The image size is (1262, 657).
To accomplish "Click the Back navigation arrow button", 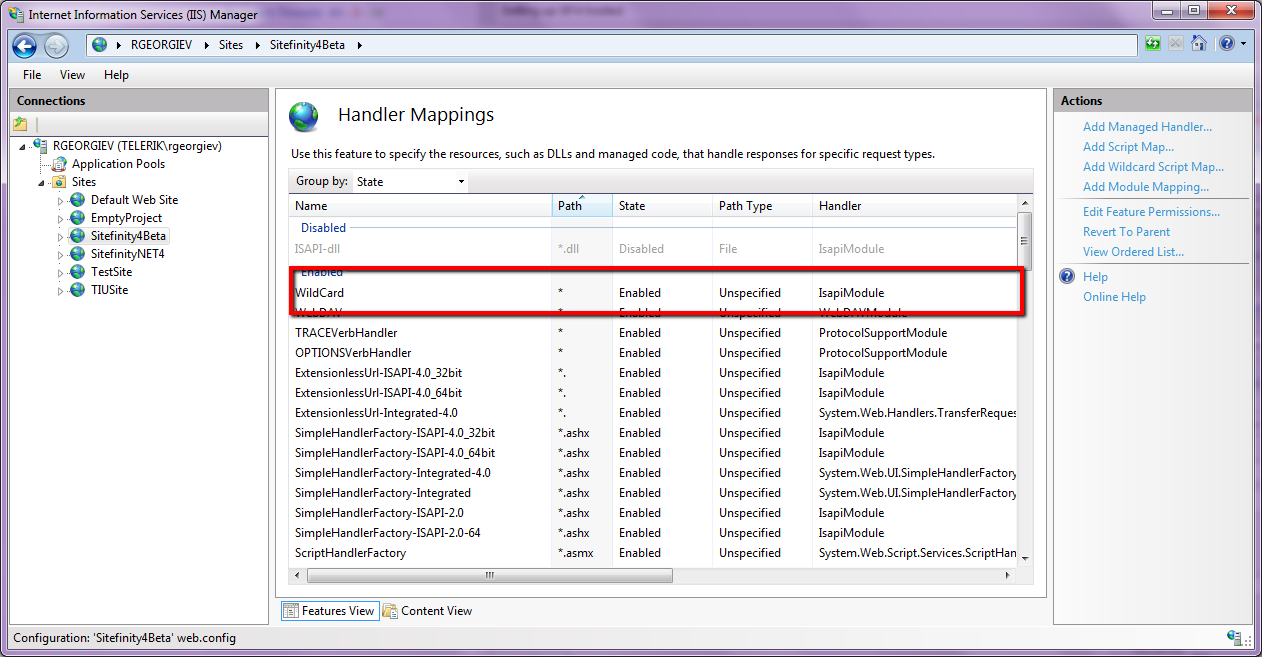I will [x=25, y=45].
